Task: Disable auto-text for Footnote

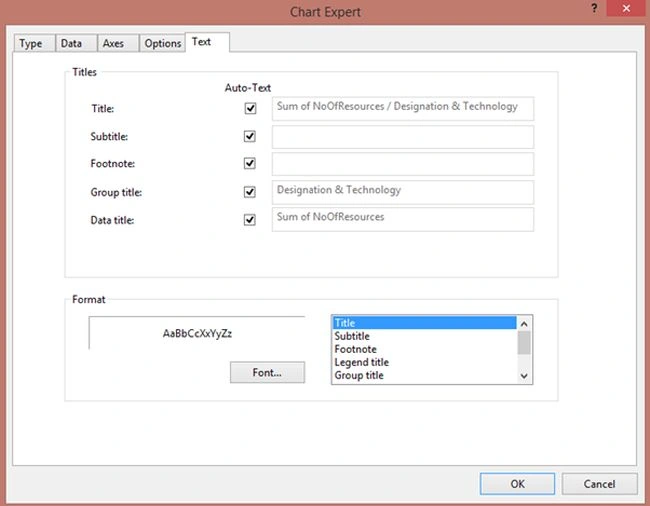Action: coord(250,163)
